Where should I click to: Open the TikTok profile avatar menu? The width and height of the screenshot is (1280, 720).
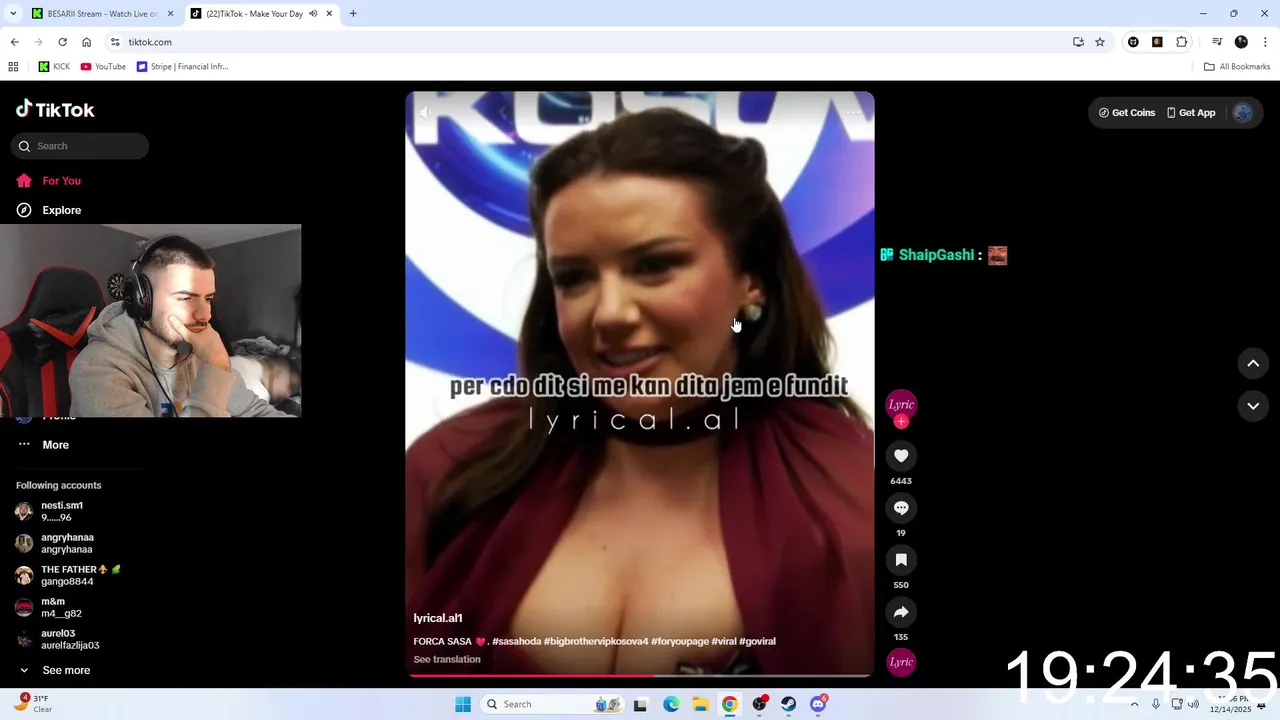1243,113
